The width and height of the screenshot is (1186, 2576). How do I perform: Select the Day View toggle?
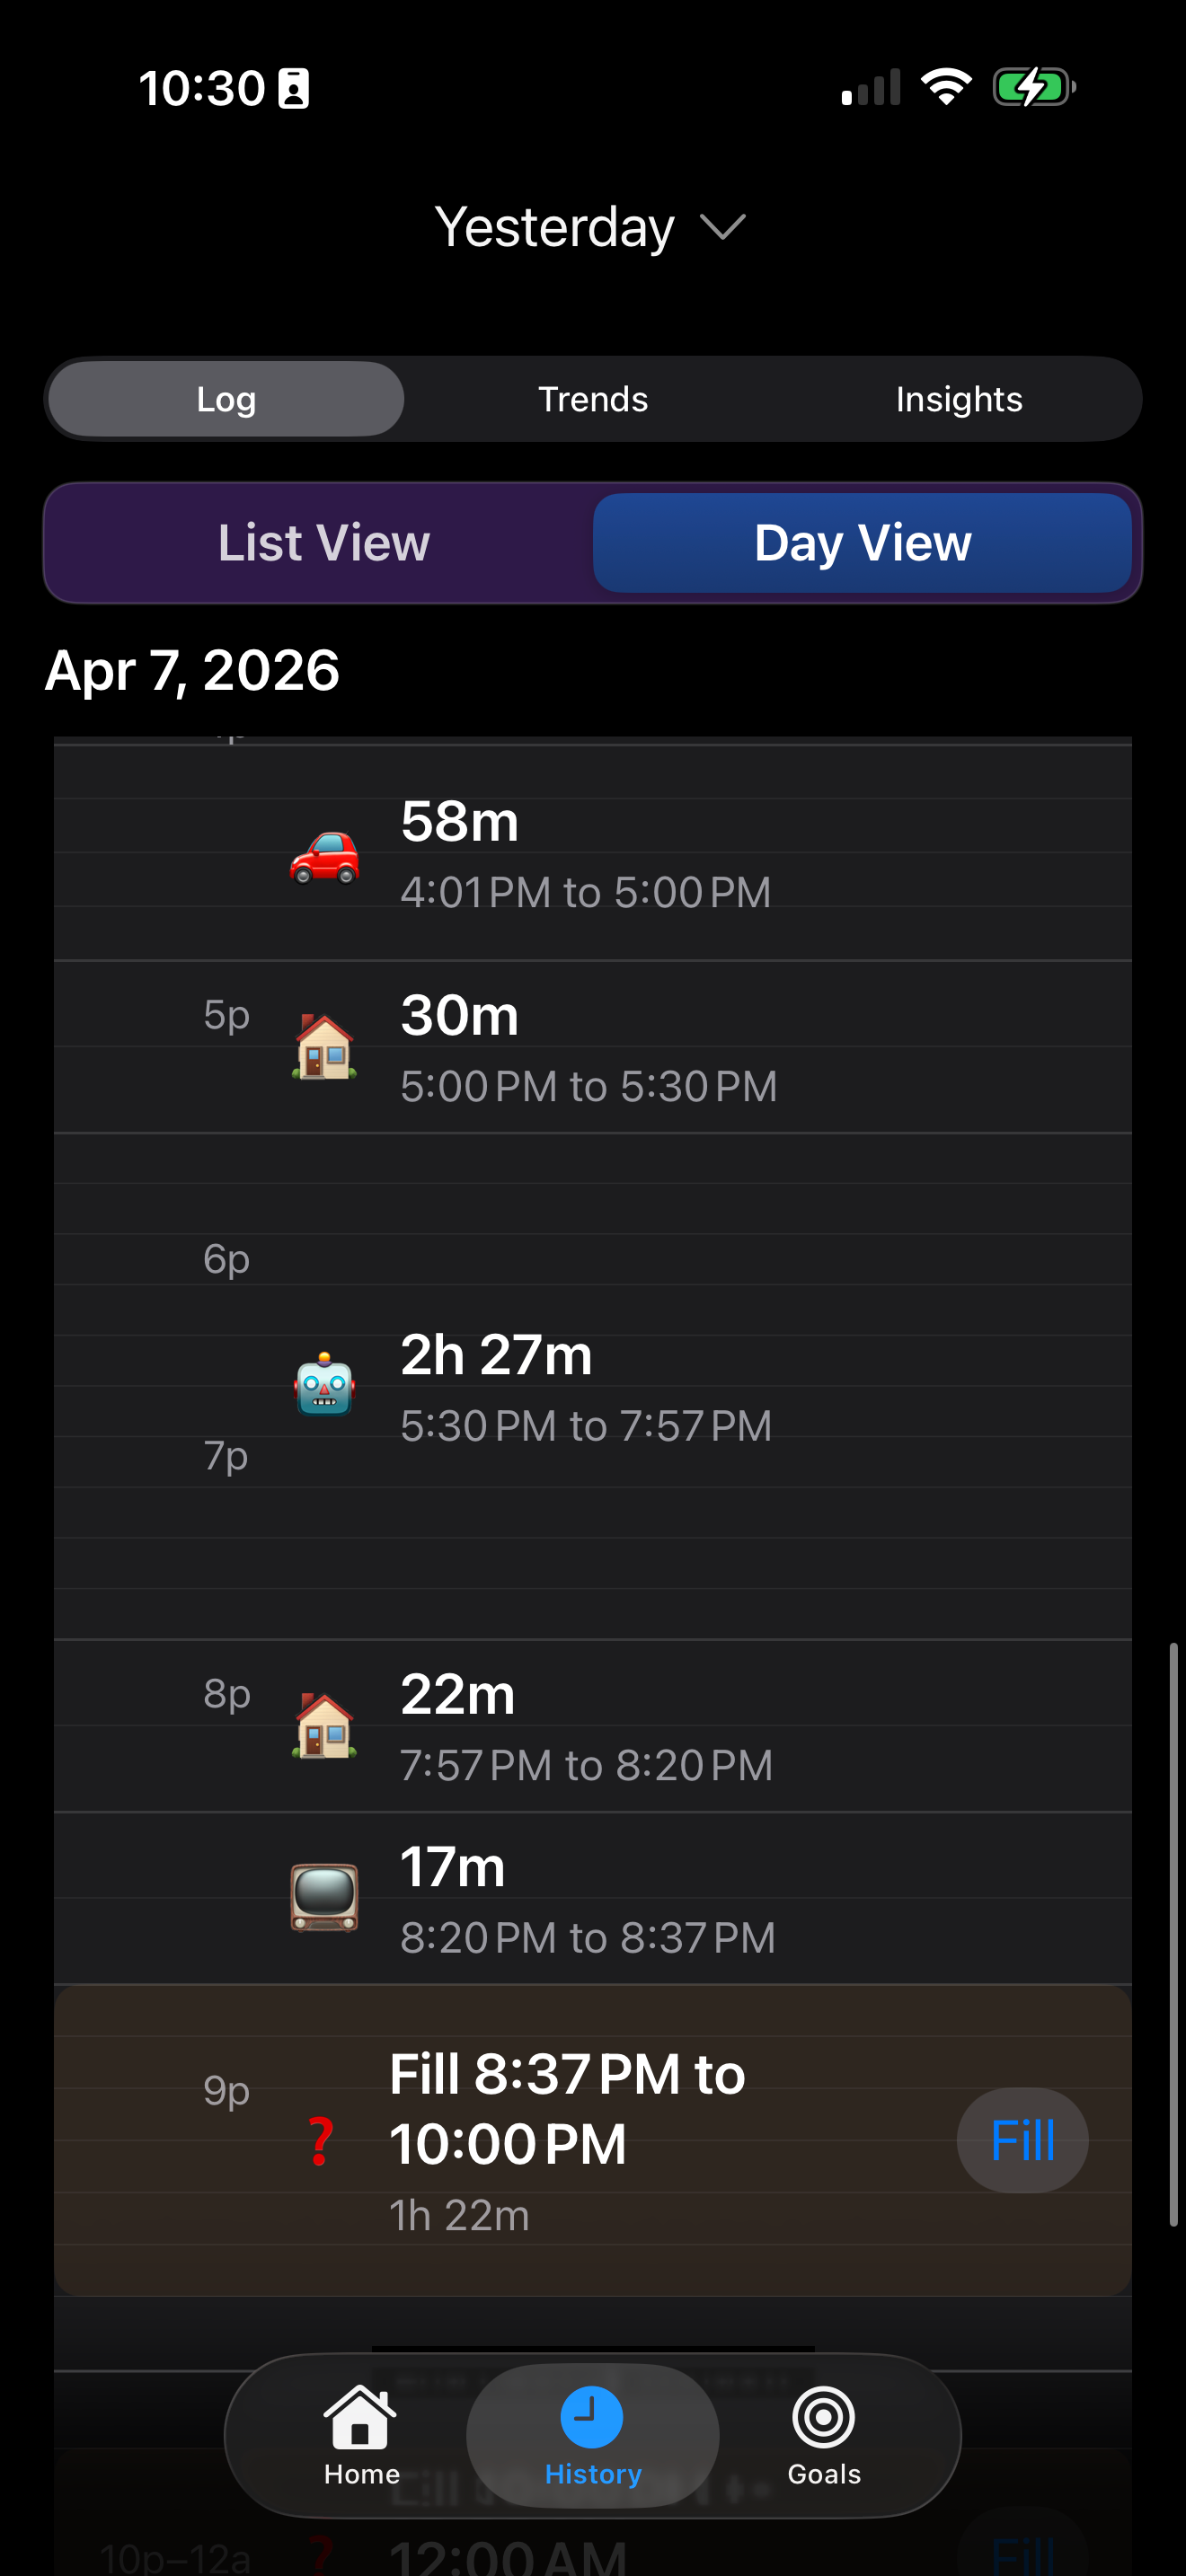[x=862, y=543]
